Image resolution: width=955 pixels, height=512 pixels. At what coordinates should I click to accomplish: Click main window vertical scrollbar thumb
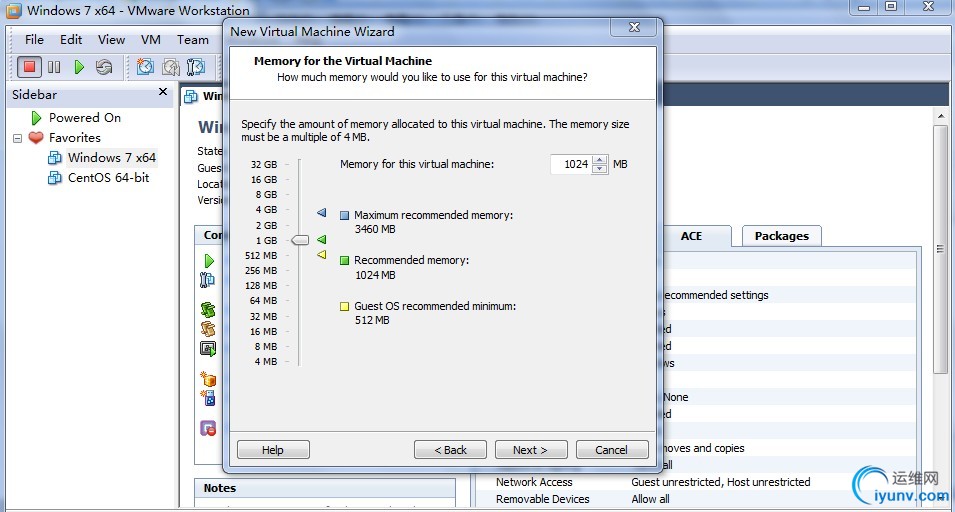point(941,249)
